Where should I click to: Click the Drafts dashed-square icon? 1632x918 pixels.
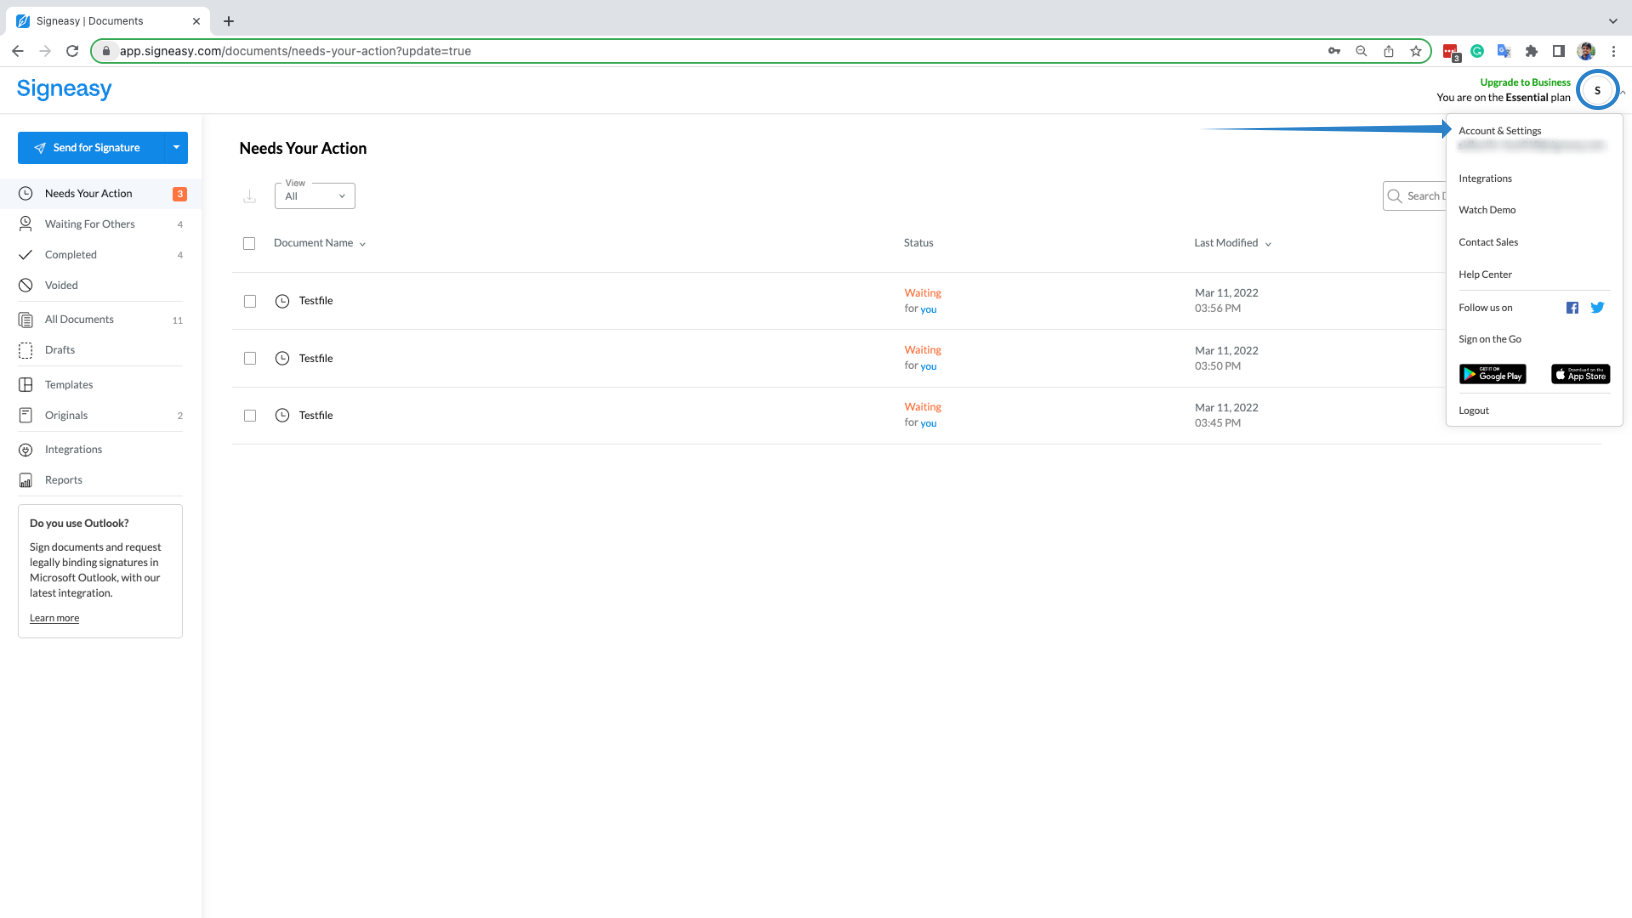click(26, 350)
